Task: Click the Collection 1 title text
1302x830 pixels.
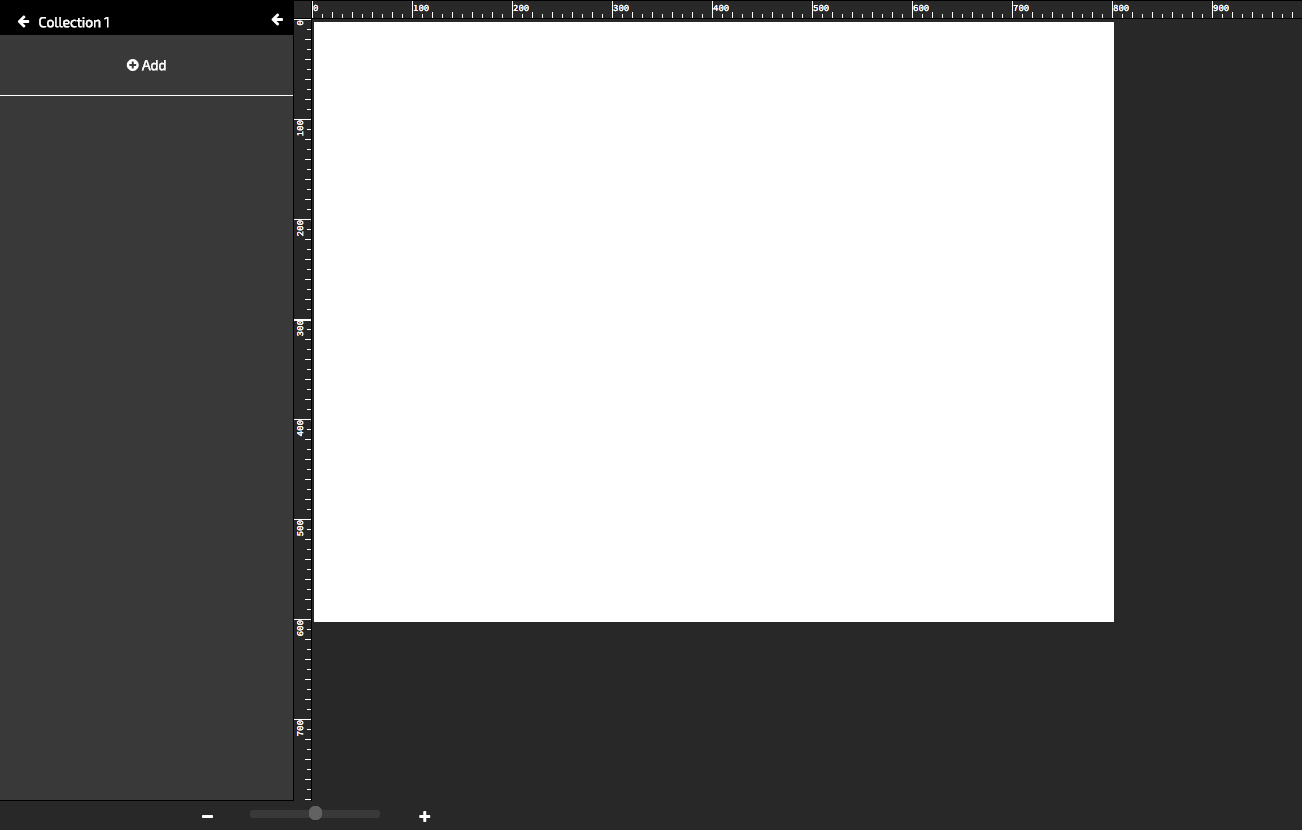Action: pyautogui.click(x=74, y=22)
